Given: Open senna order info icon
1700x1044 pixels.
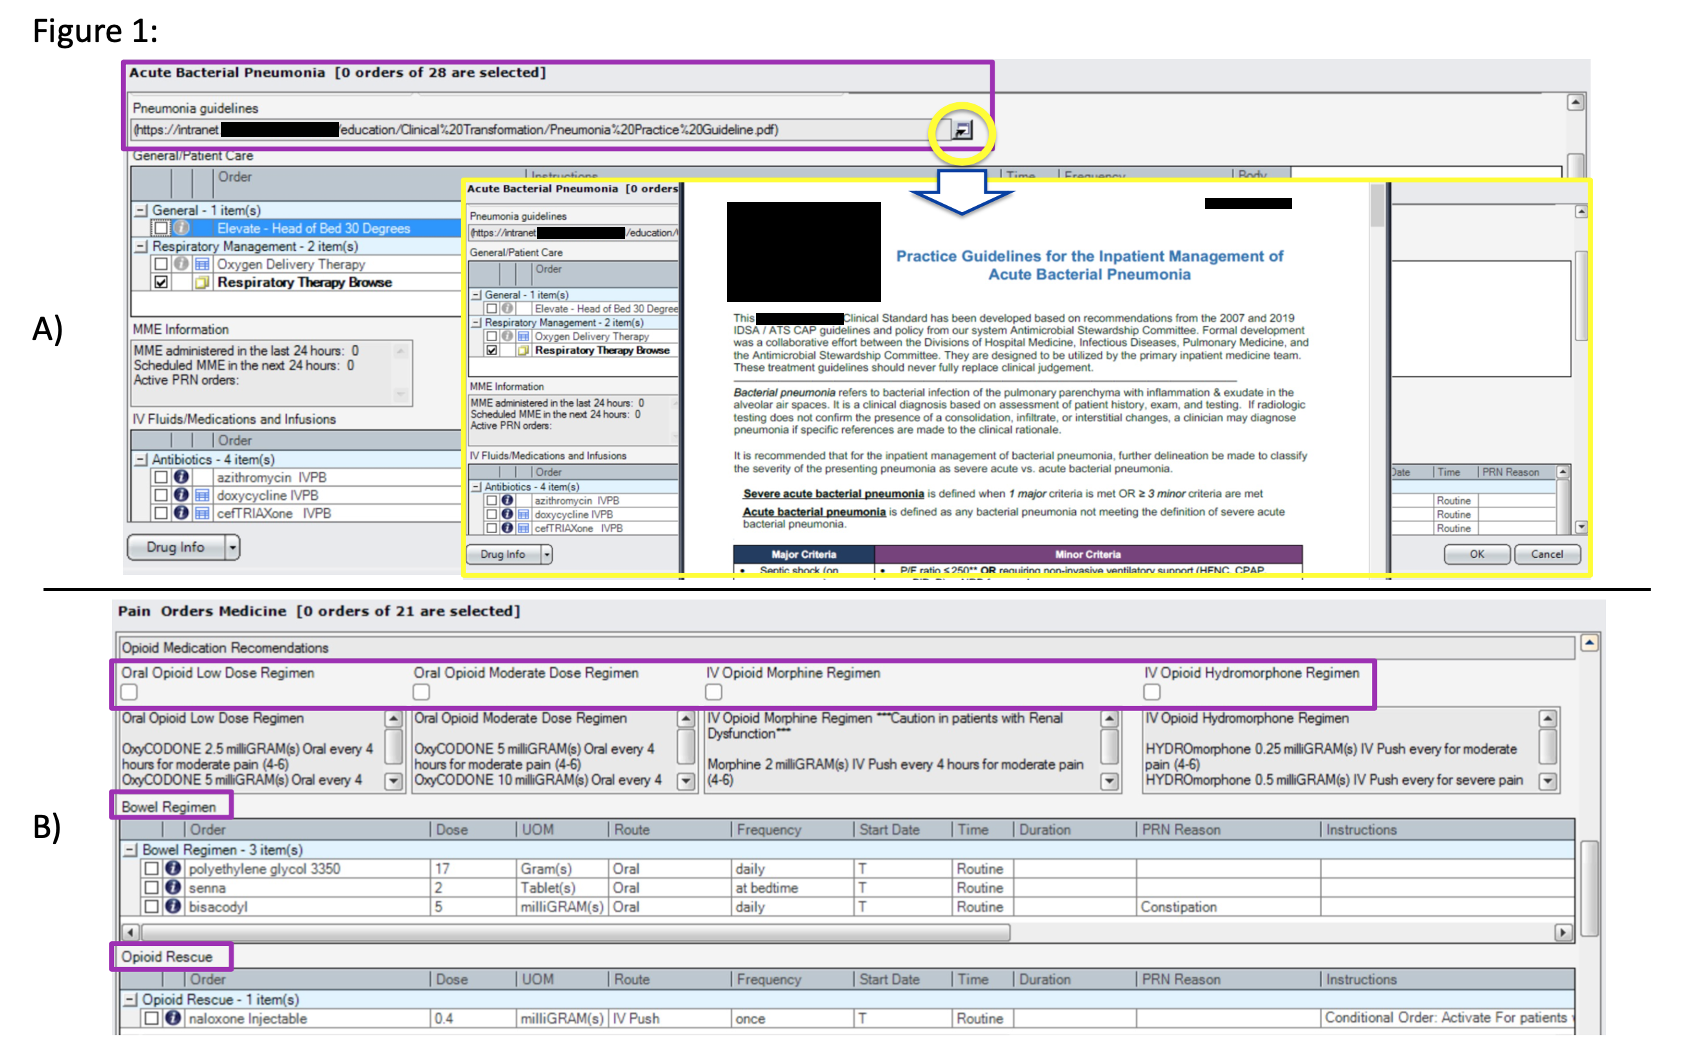Looking at the screenshot, I should pos(173,888).
